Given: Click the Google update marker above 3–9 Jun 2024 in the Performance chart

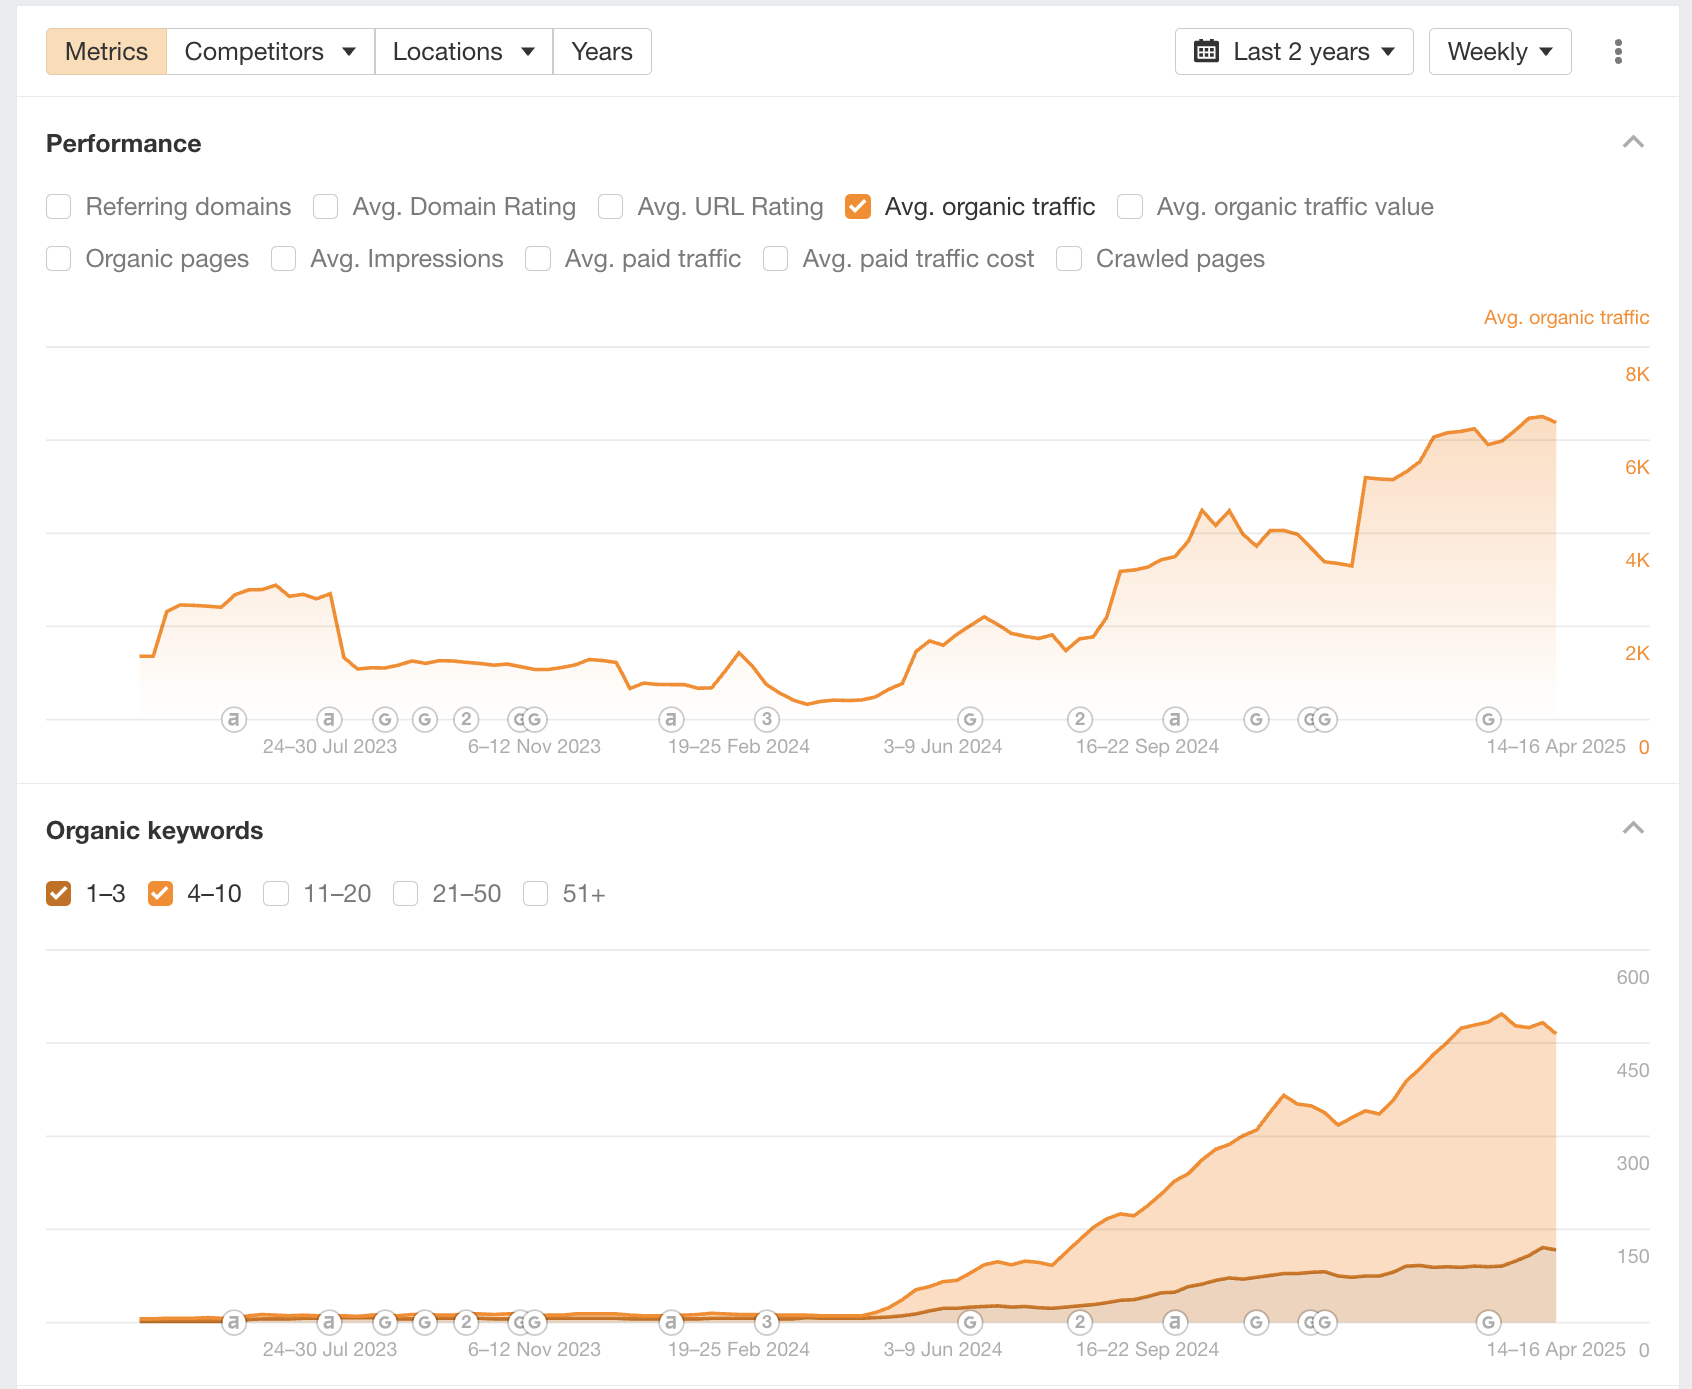Looking at the screenshot, I should click(970, 719).
